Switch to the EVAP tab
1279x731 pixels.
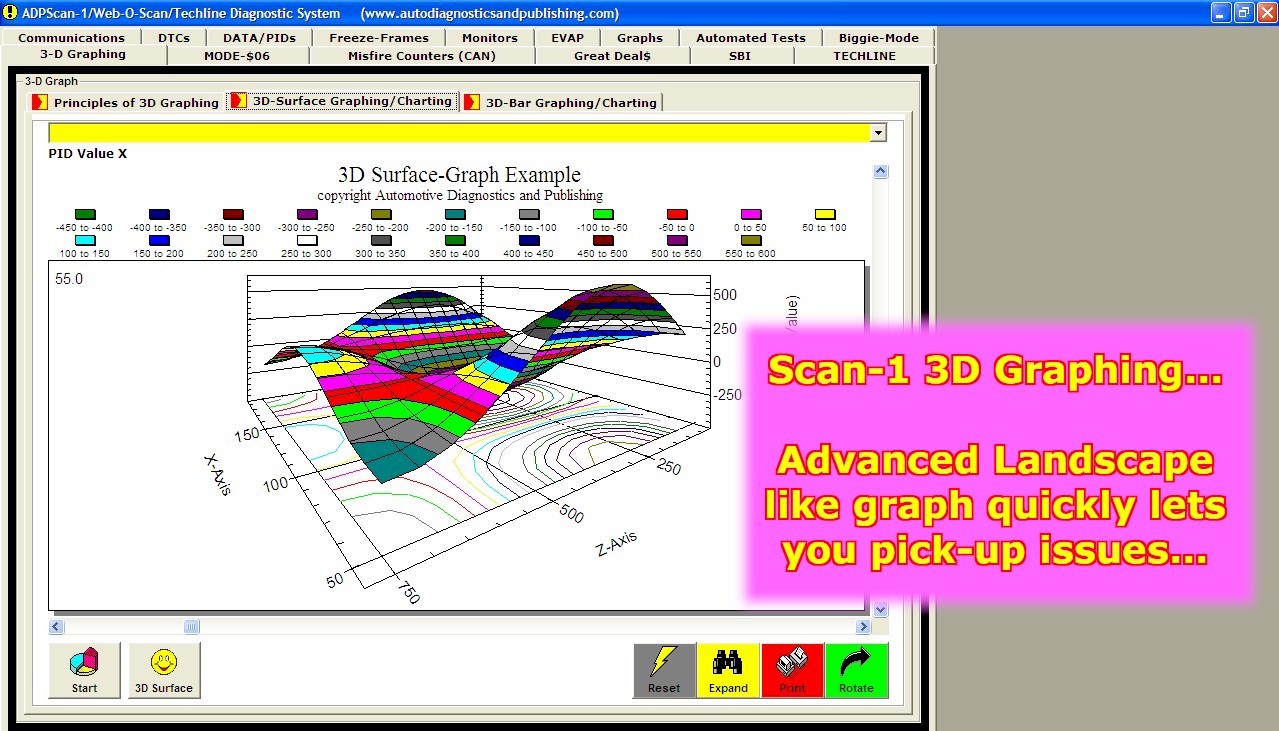click(567, 38)
